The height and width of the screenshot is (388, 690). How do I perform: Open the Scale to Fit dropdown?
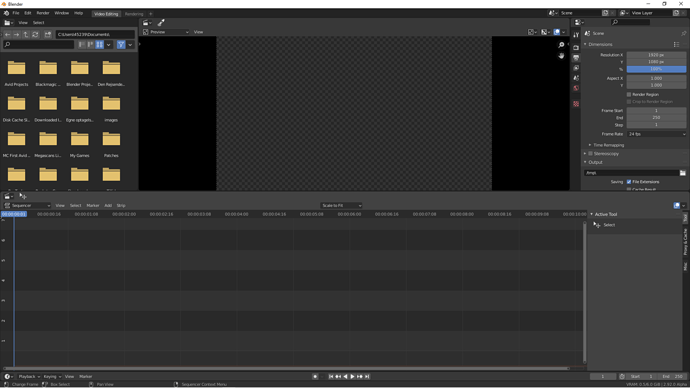(x=341, y=205)
